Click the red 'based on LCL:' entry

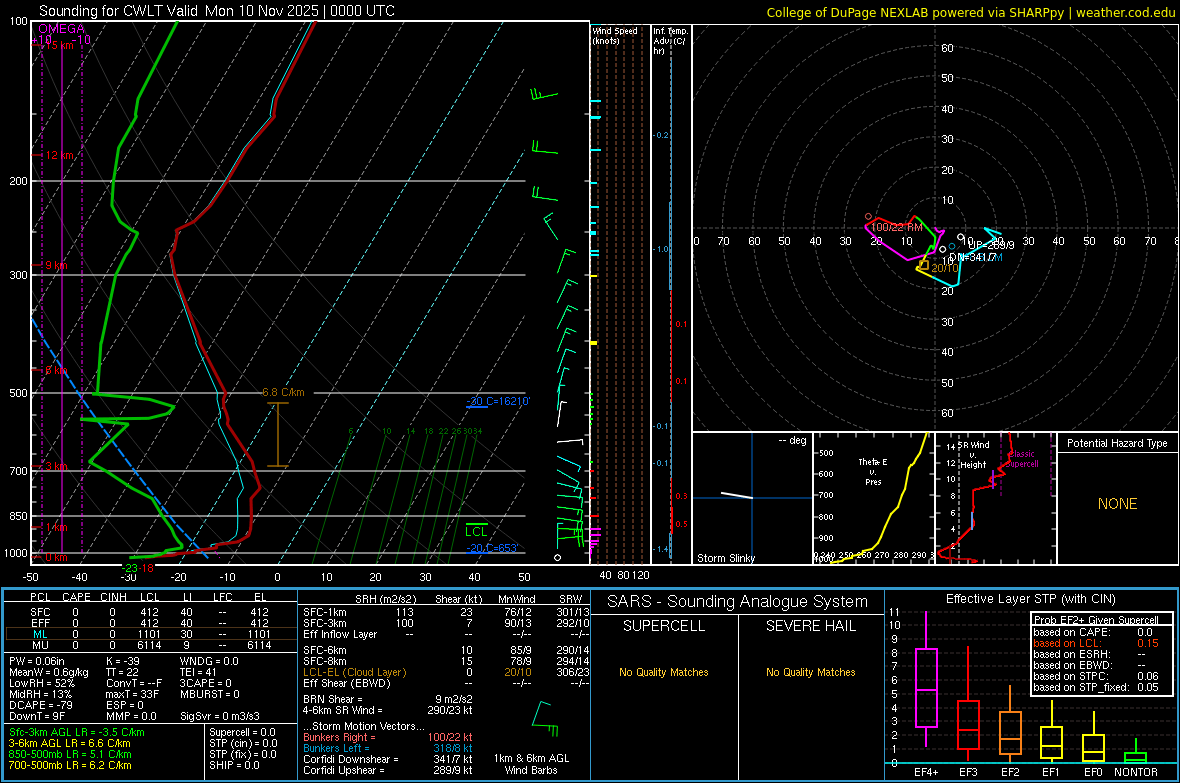click(x=1067, y=643)
